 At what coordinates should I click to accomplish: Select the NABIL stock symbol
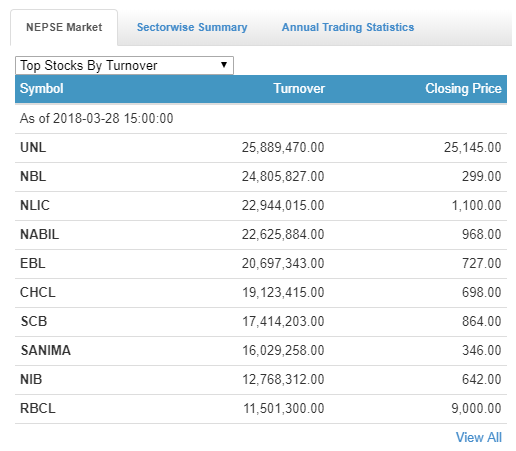[40, 234]
